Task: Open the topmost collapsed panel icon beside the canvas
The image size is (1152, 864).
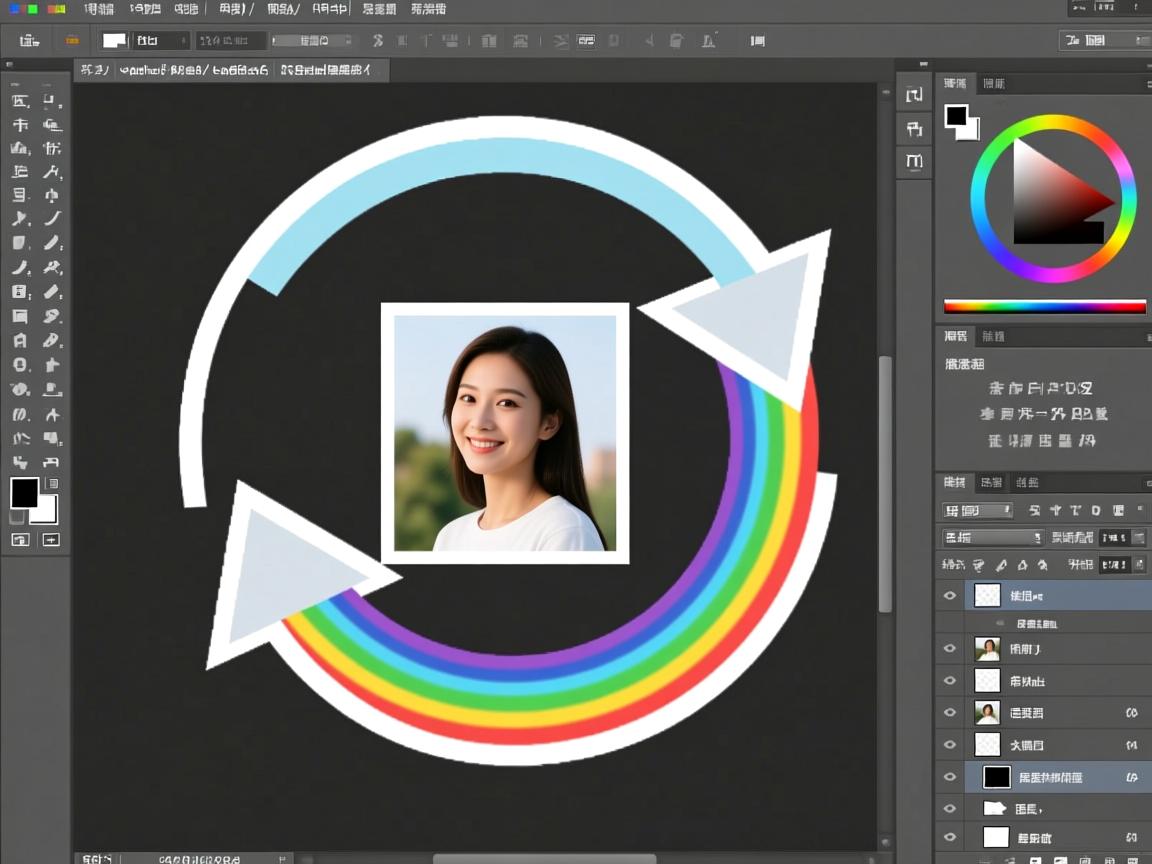Action: (x=914, y=95)
